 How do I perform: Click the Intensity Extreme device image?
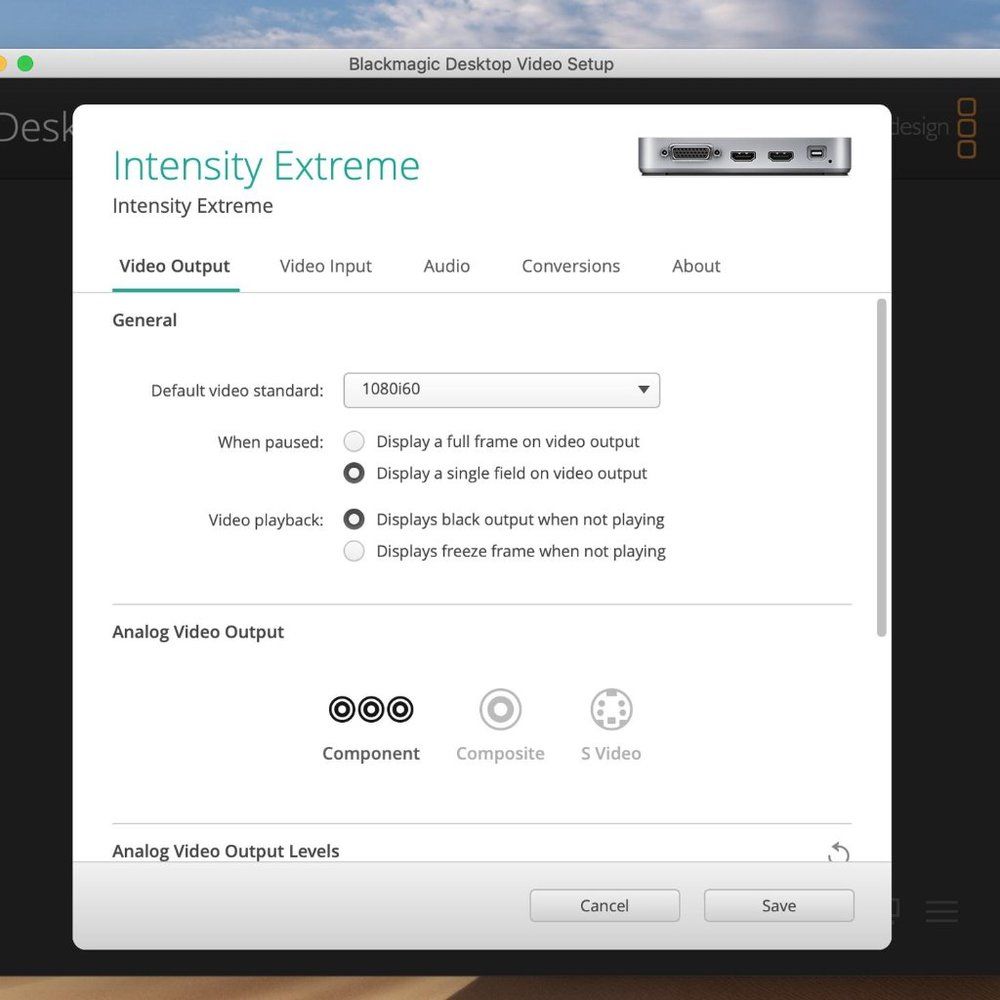[x=744, y=155]
